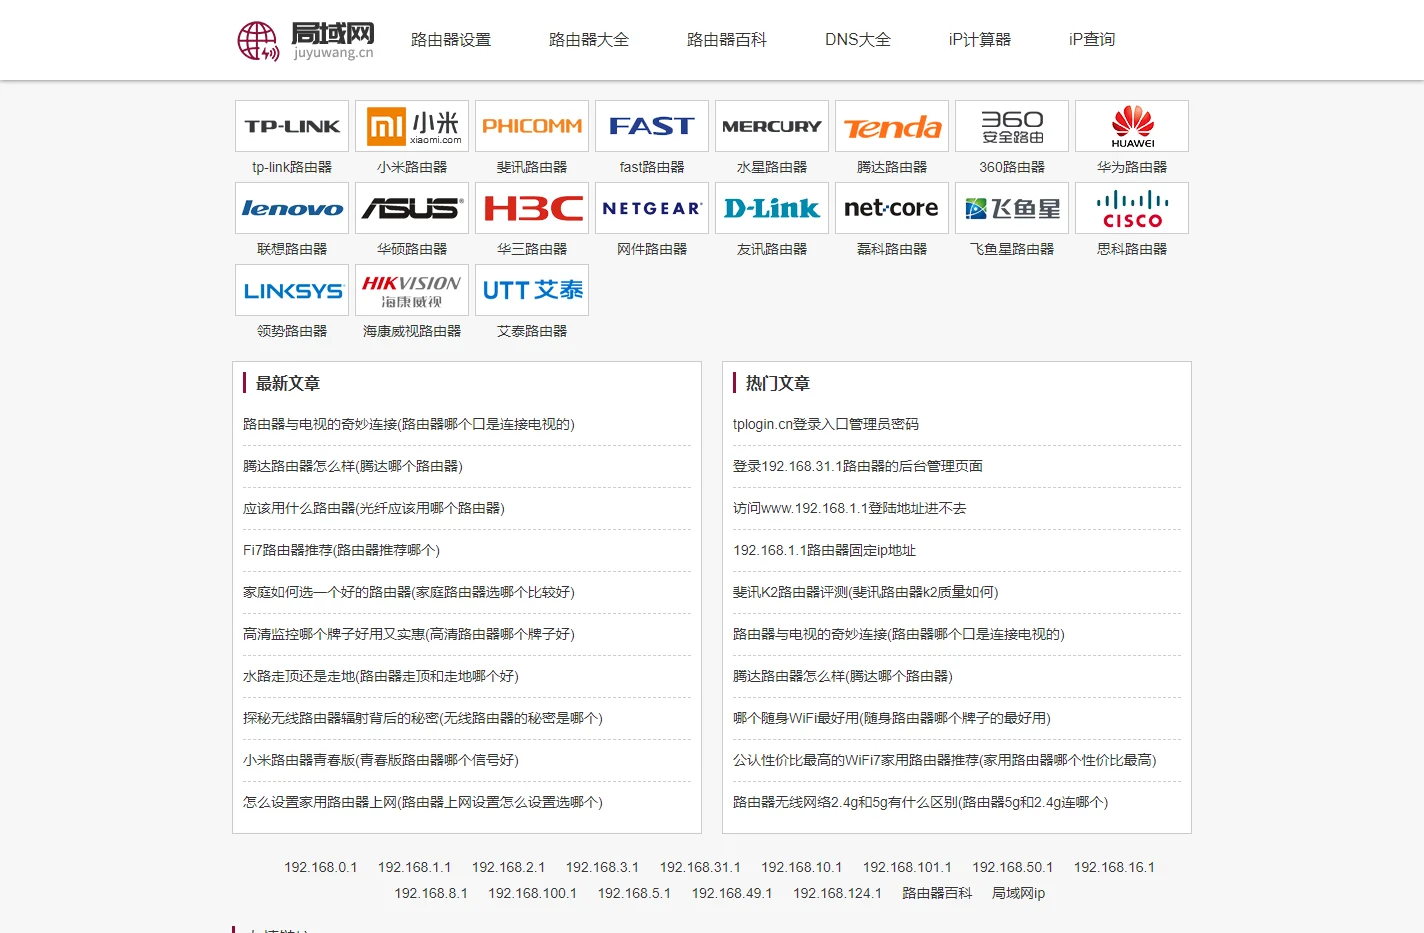
Task: Click the HIKVISION 海康威视 logo
Action: (412, 290)
